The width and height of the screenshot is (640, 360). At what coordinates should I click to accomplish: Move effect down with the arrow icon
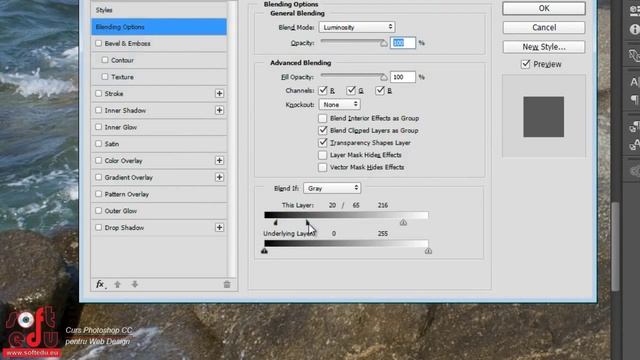[x=134, y=284]
